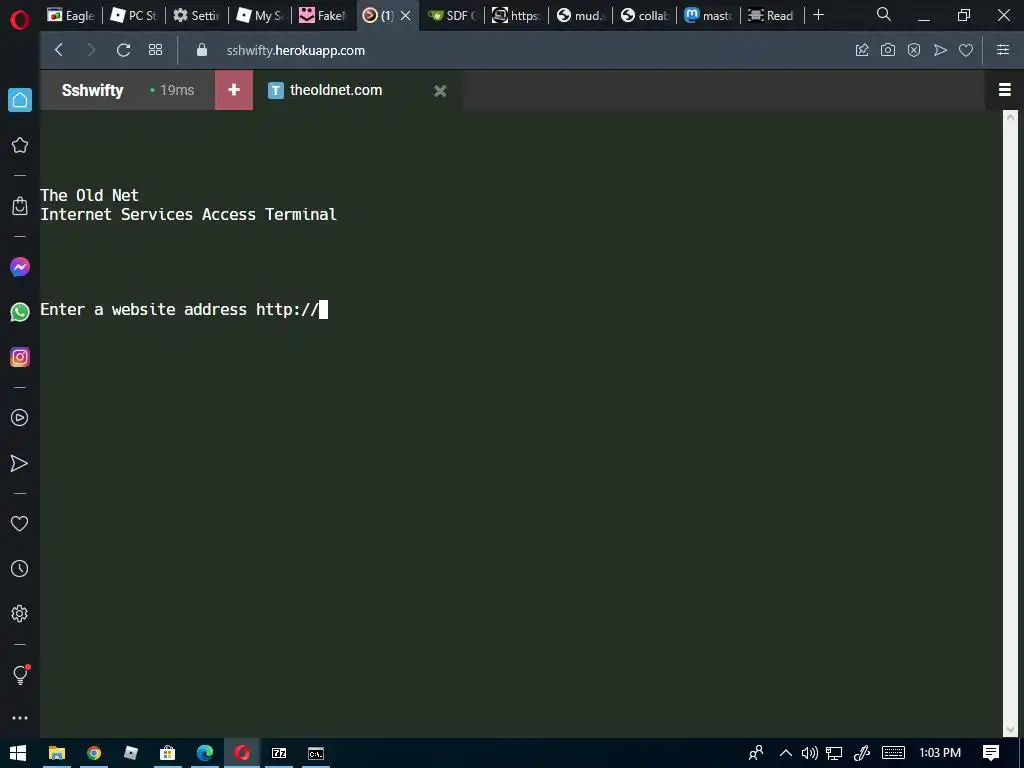1024x768 pixels.
Task: Go forward to the next page
Action: (x=91, y=50)
